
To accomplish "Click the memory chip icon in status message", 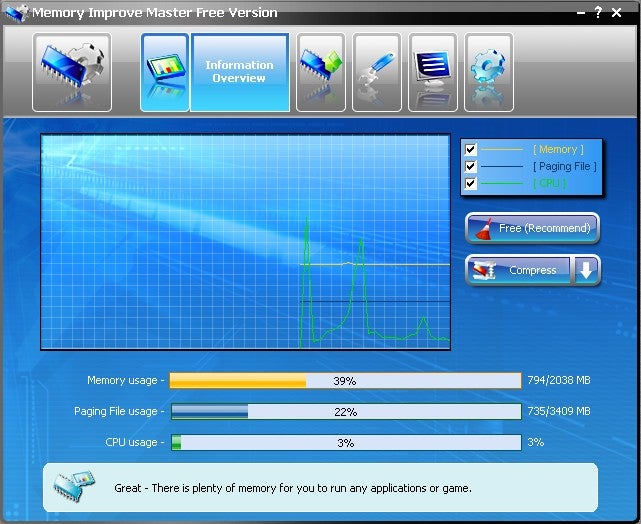I will (74, 486).
